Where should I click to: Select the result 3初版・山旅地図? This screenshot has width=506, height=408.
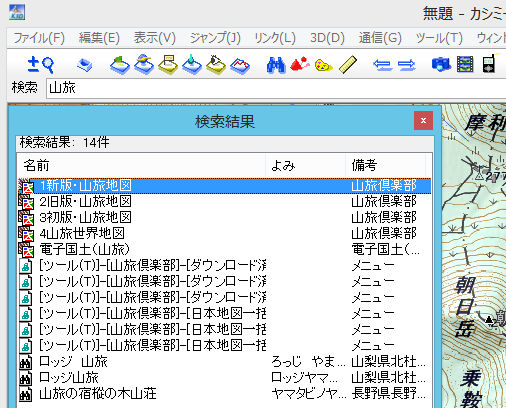click(x=225, y=218)
